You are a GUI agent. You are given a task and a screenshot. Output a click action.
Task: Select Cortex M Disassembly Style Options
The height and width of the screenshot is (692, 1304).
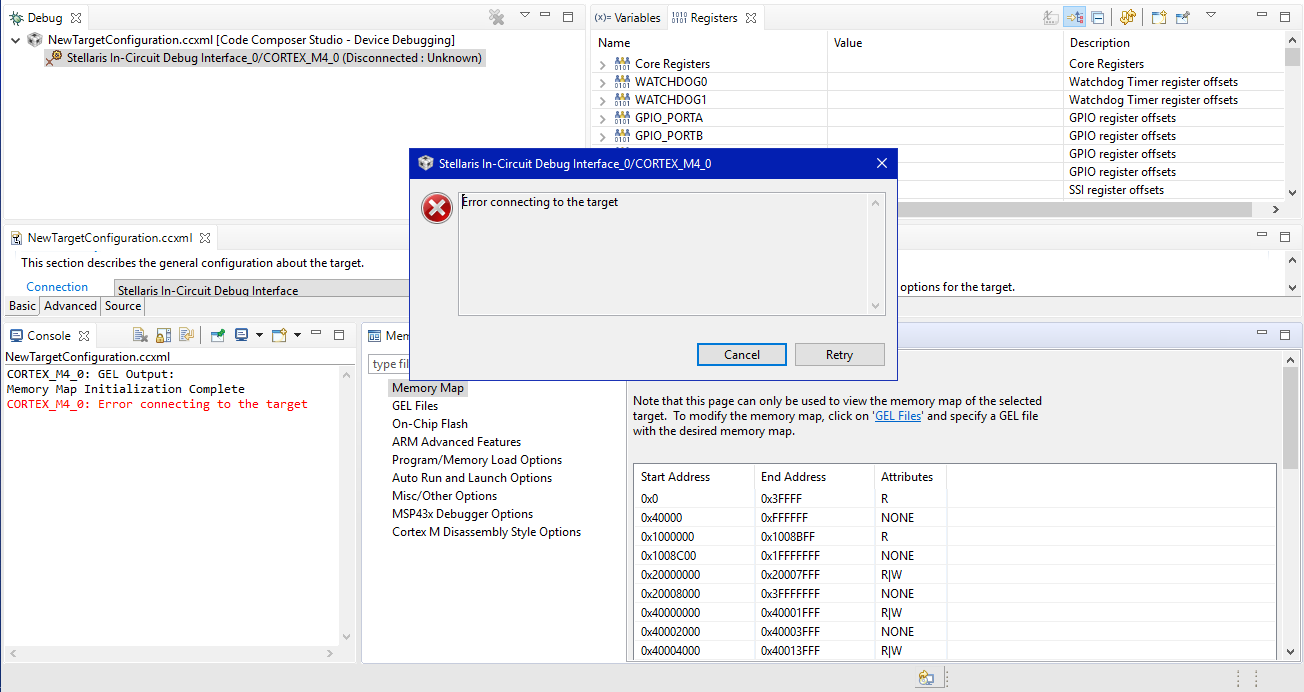pos(486,532)
